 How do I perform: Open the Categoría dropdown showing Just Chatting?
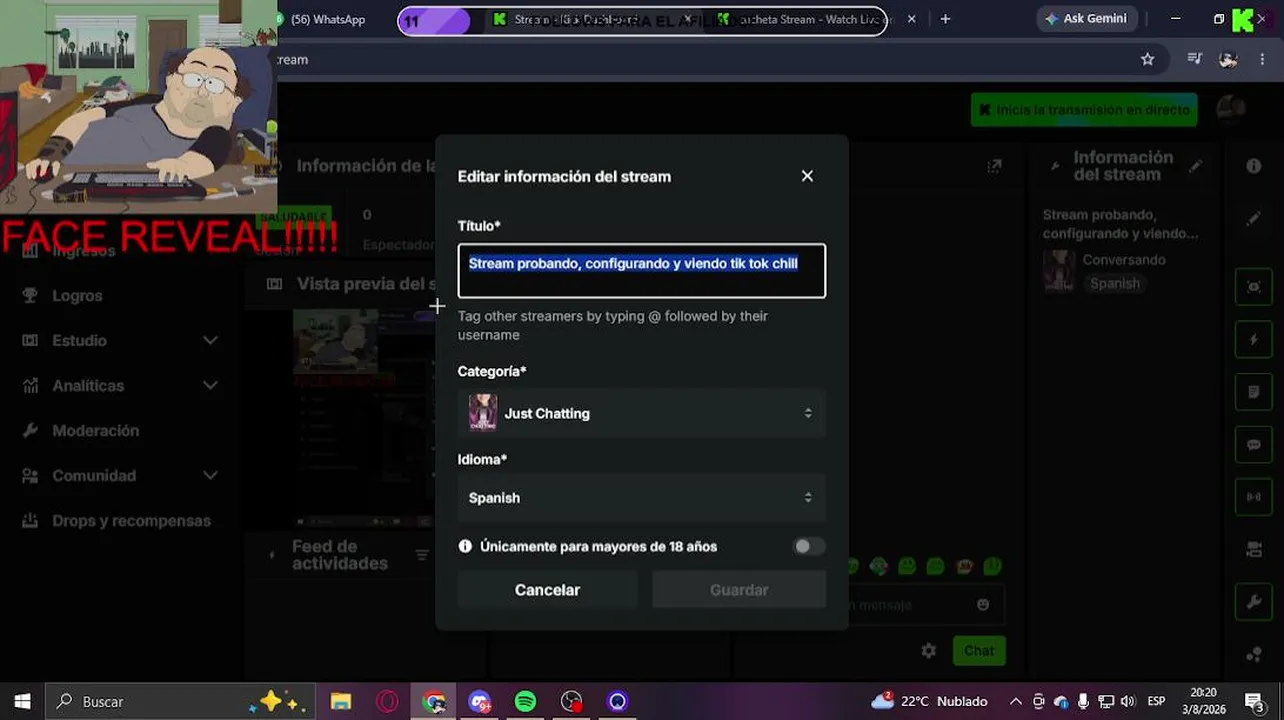pyautogui.click(x=642, y=413)
